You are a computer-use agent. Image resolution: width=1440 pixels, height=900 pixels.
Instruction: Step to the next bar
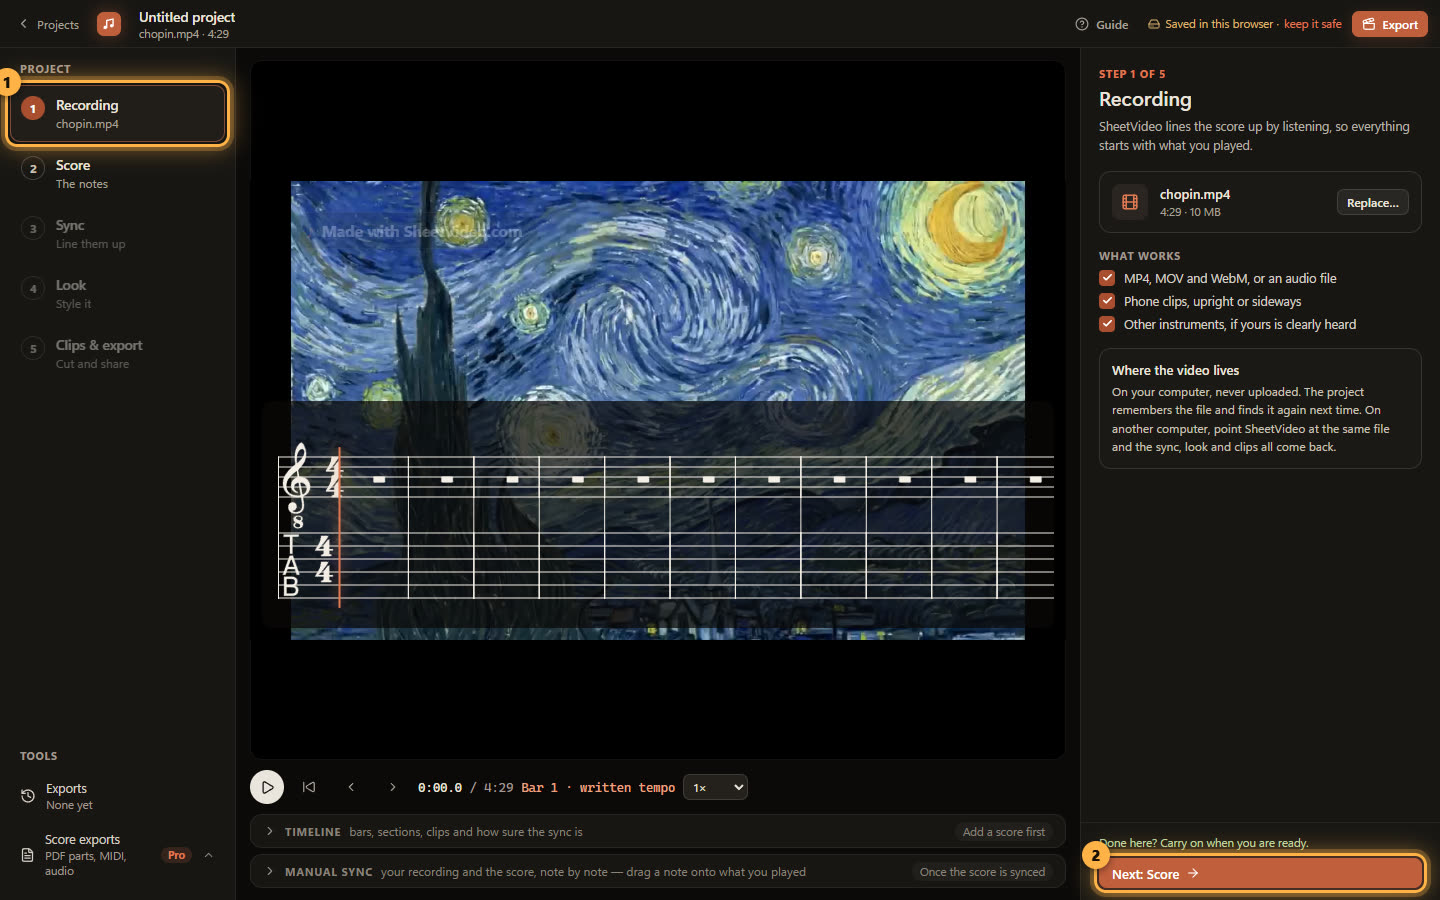[392, 787]
